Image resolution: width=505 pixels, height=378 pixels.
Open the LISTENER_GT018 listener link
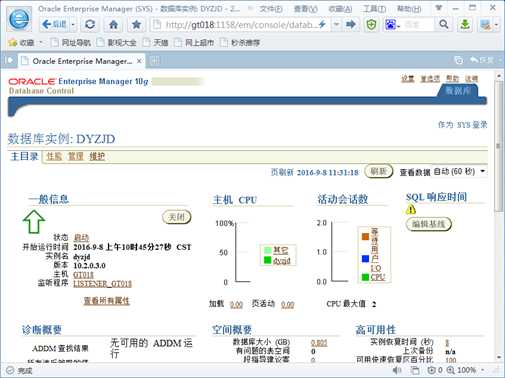pos(102,284)
